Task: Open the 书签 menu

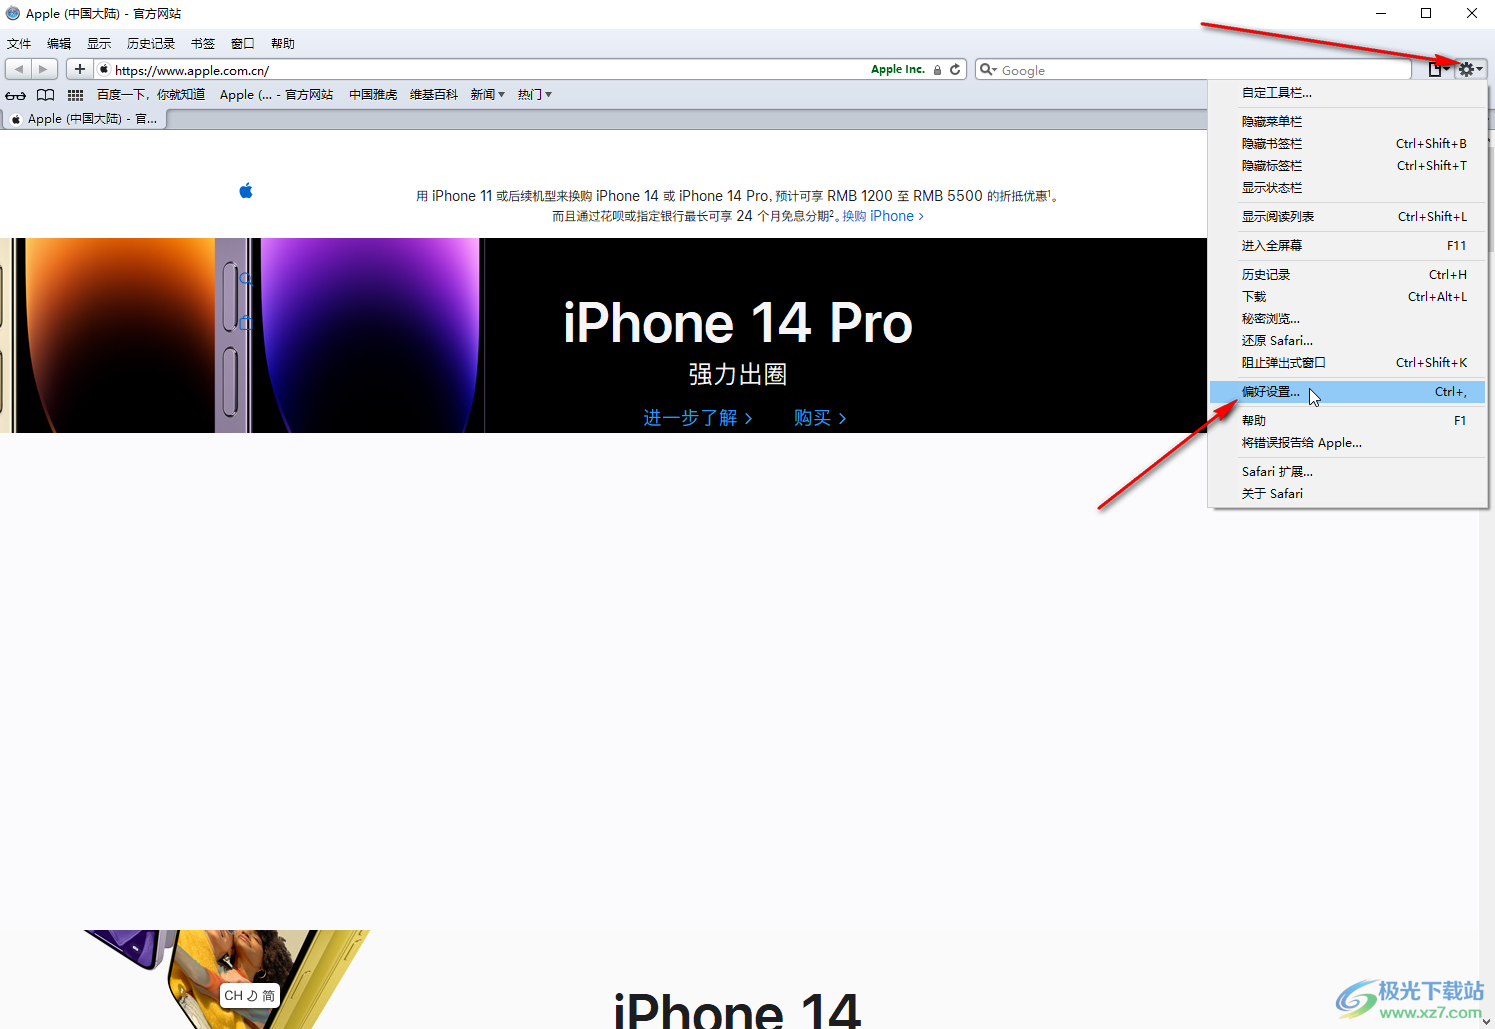Action: tap(203, 44)
